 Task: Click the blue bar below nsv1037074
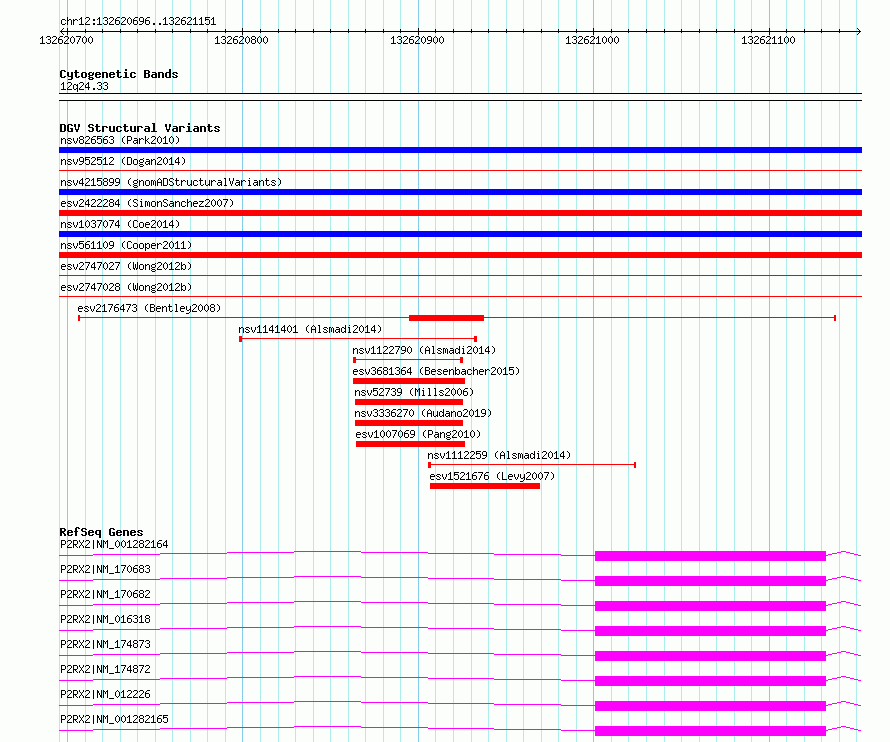tap(460, 234)
